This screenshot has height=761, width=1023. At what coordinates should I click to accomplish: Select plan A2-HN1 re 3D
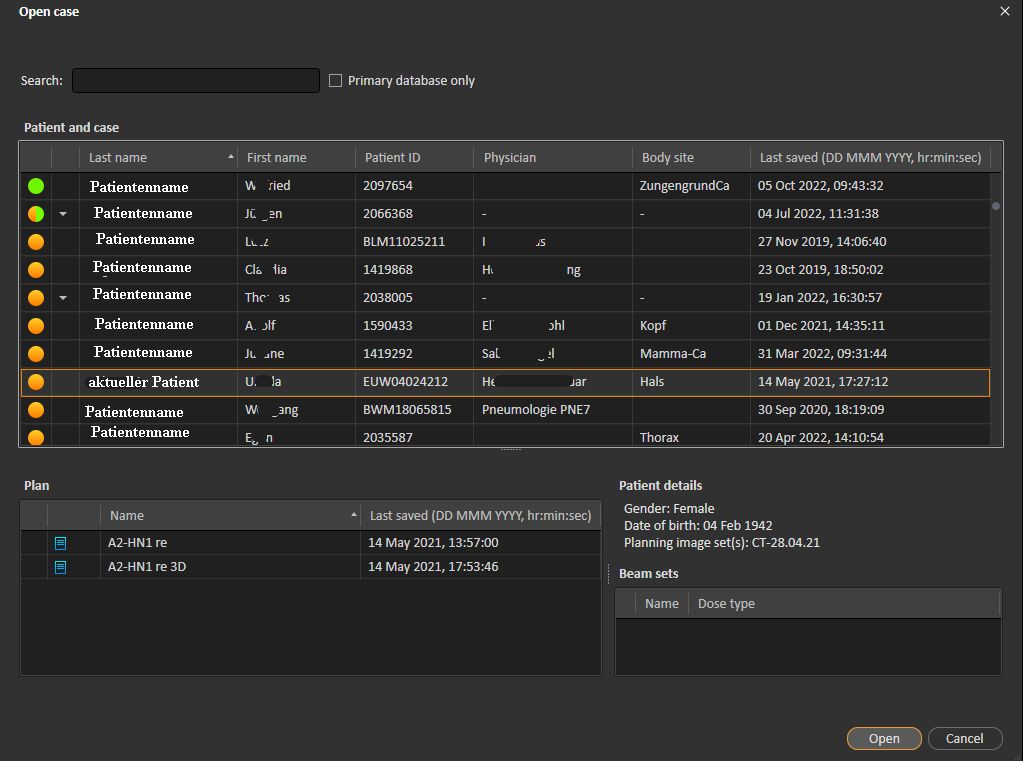(145, 567)
